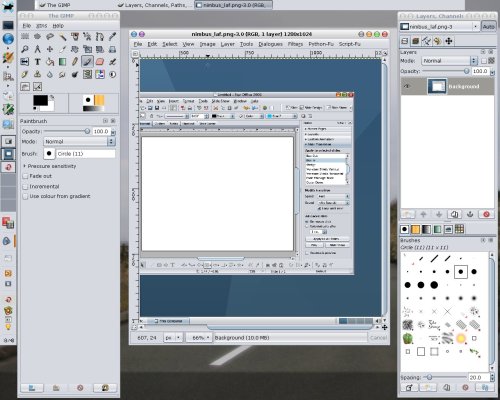Select the Bucket Fill tool
Image resolution: width=500 pixels, height=400 pixels.
coord(50,62)
